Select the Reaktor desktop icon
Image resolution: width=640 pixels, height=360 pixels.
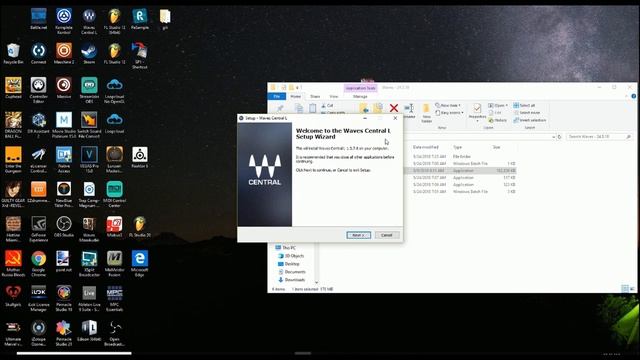pos(140,158)
